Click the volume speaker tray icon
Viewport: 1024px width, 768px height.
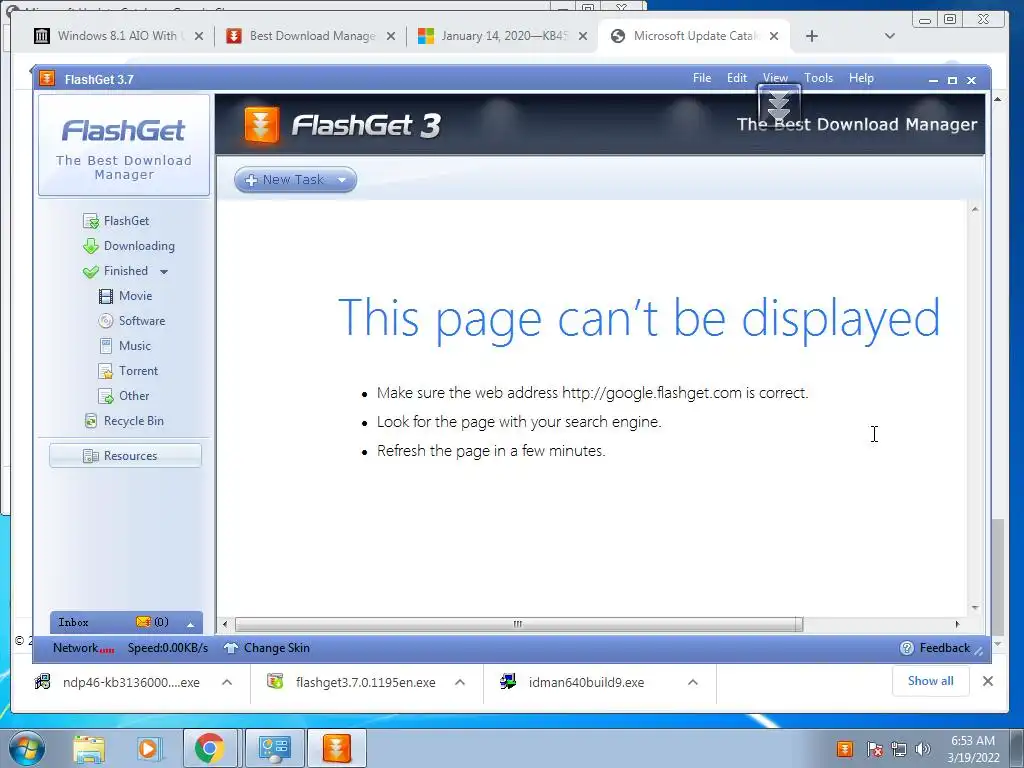(923, 749)
